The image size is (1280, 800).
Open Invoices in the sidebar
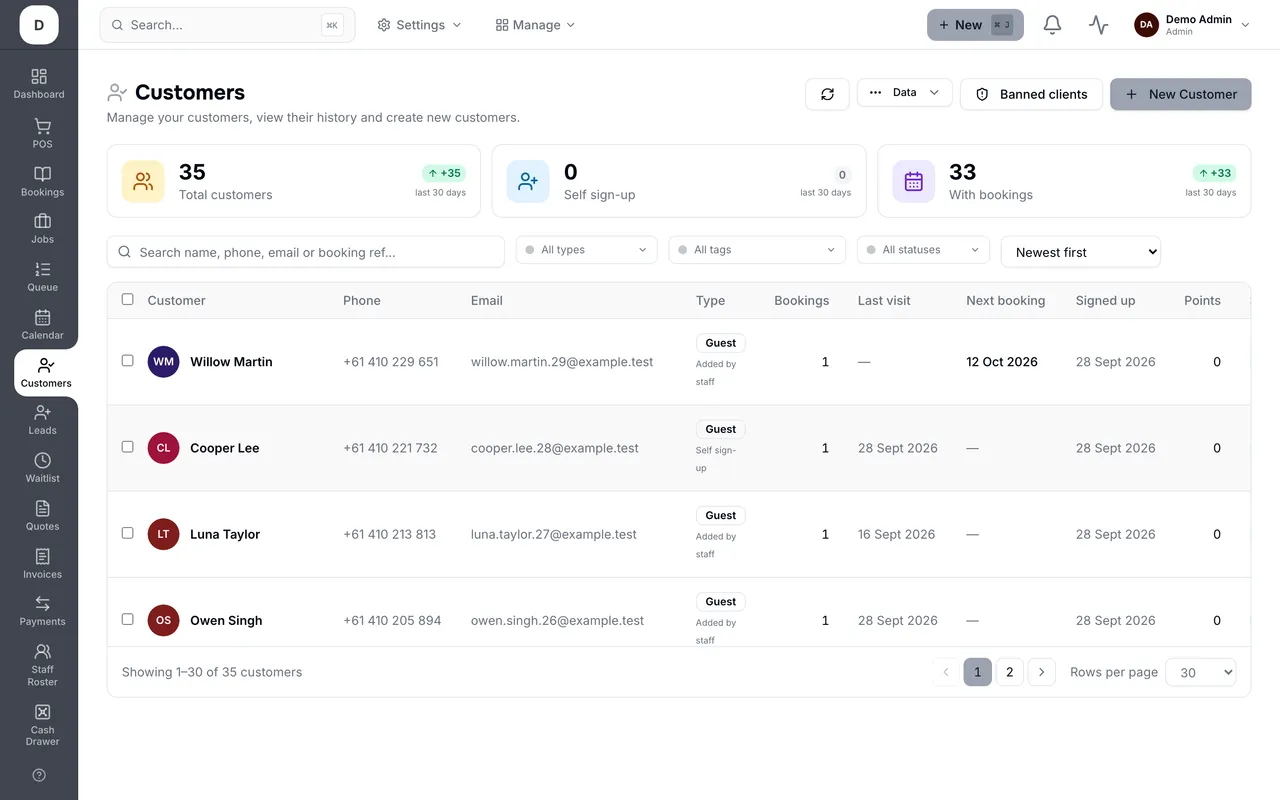pyautogui.click(x=42, y=564)
